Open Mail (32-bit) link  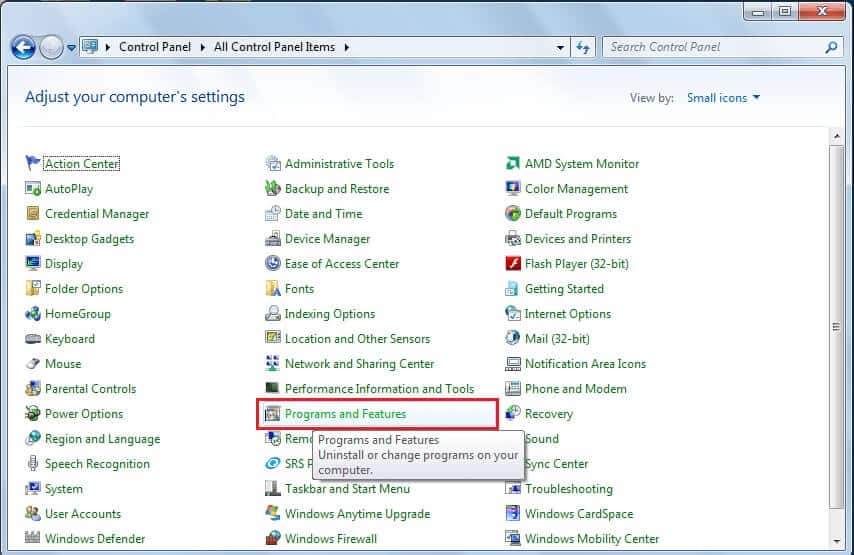557,339
